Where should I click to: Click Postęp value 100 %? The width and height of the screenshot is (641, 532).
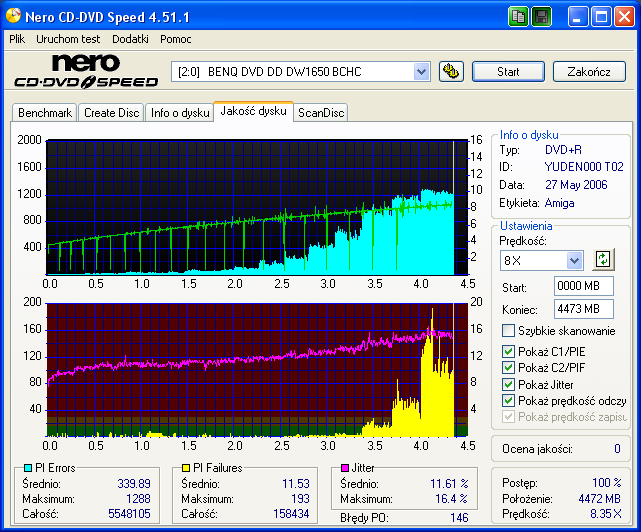pos(607,483)
